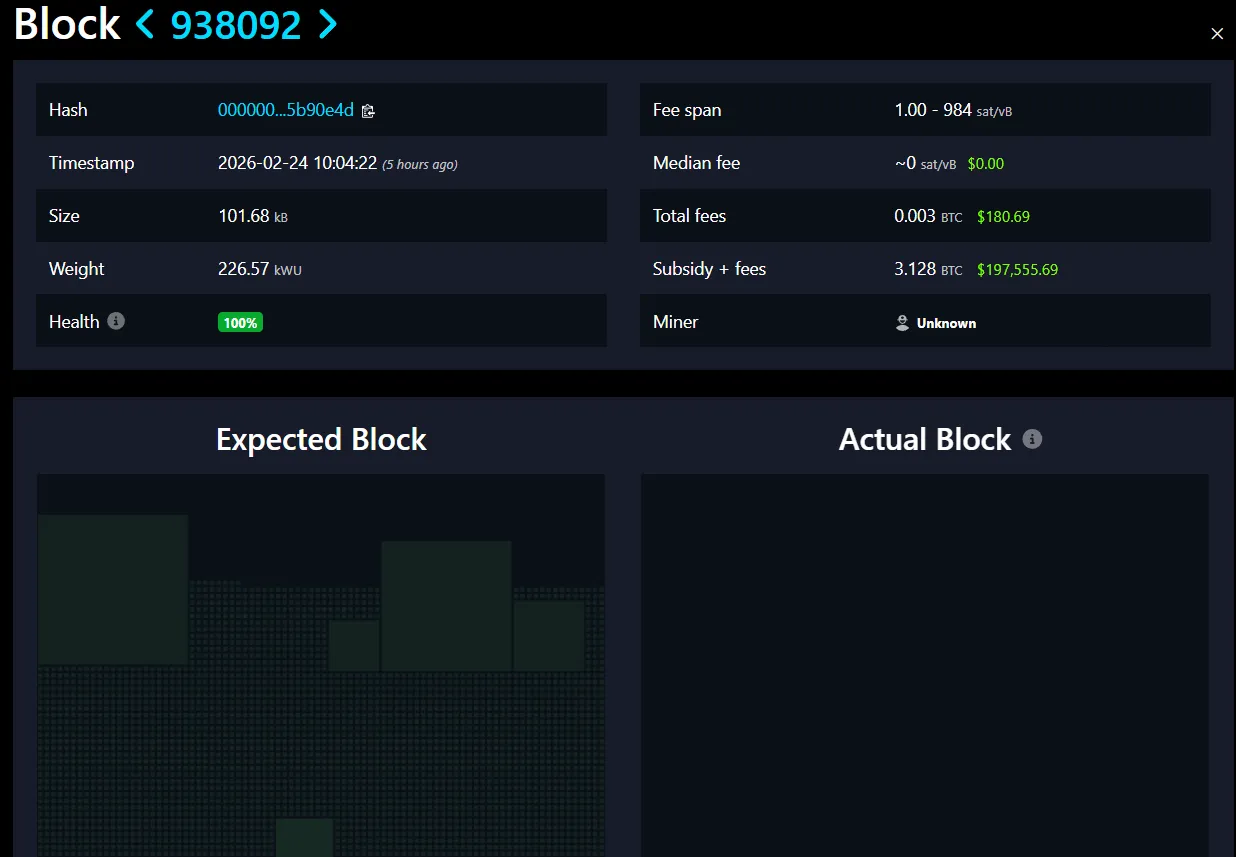Viewport: 1236px width, 857px height.
Task: Click the info icon next to Health
Action: click(114, 321)
